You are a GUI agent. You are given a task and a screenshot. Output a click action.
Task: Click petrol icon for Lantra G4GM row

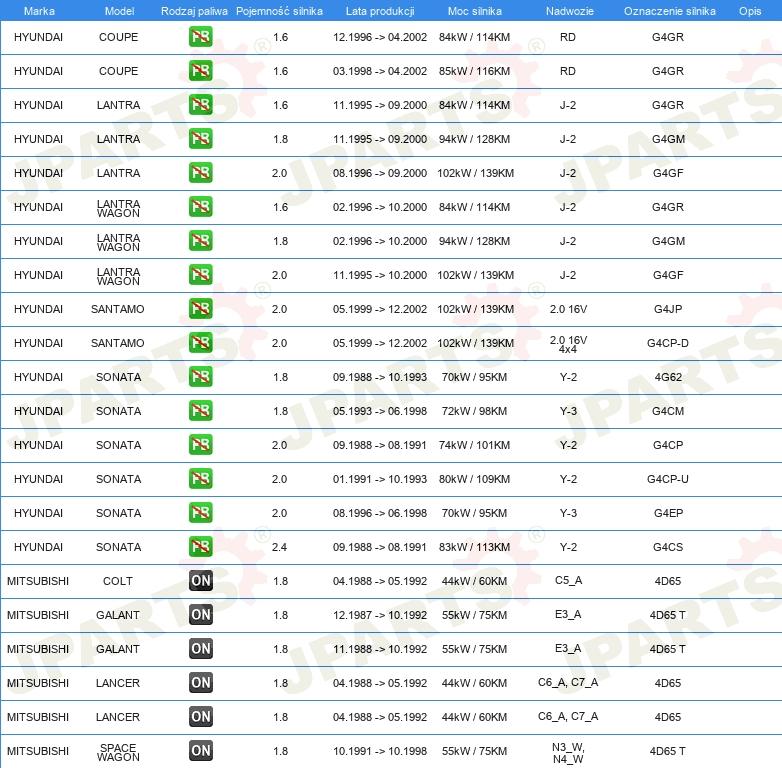click(x=200, y=139)
